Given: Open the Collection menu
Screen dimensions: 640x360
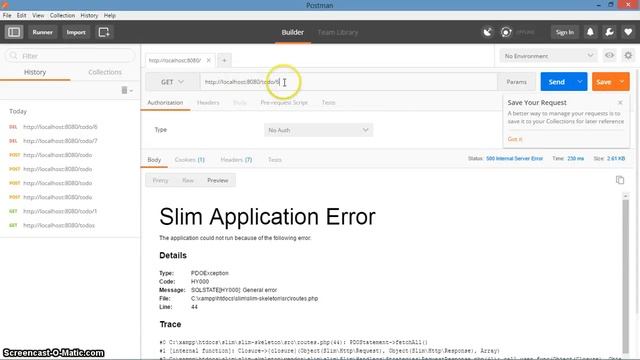Looking at the screenshot, I should click(62, 16).
